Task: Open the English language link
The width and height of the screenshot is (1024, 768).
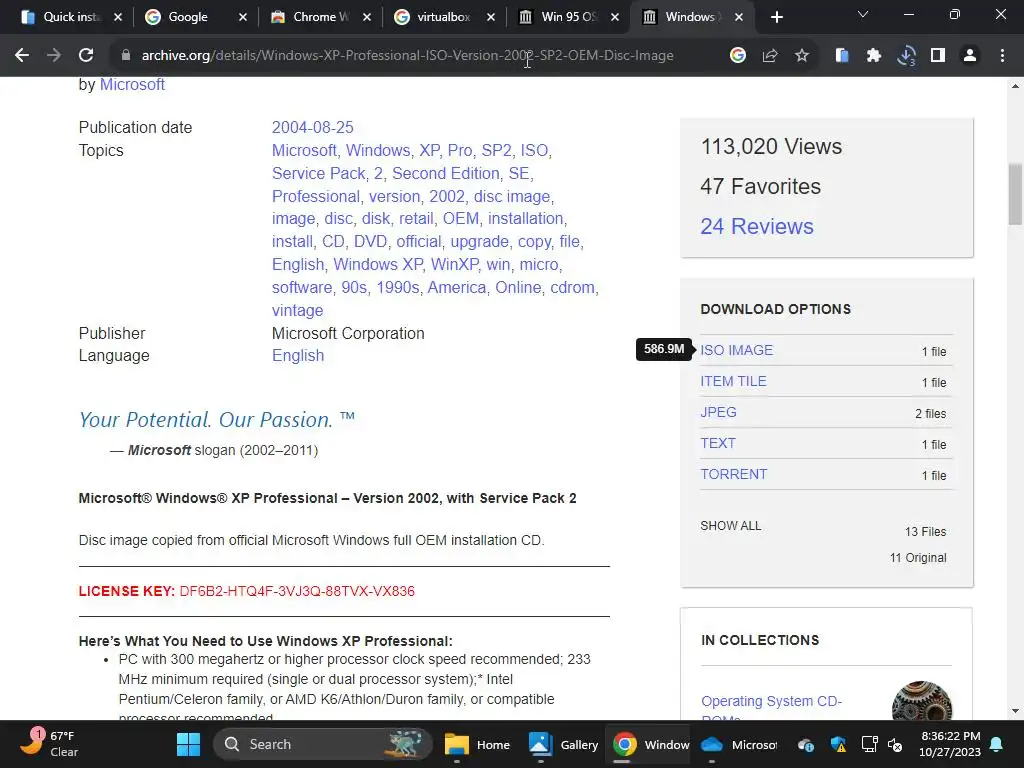Action: 298,355
